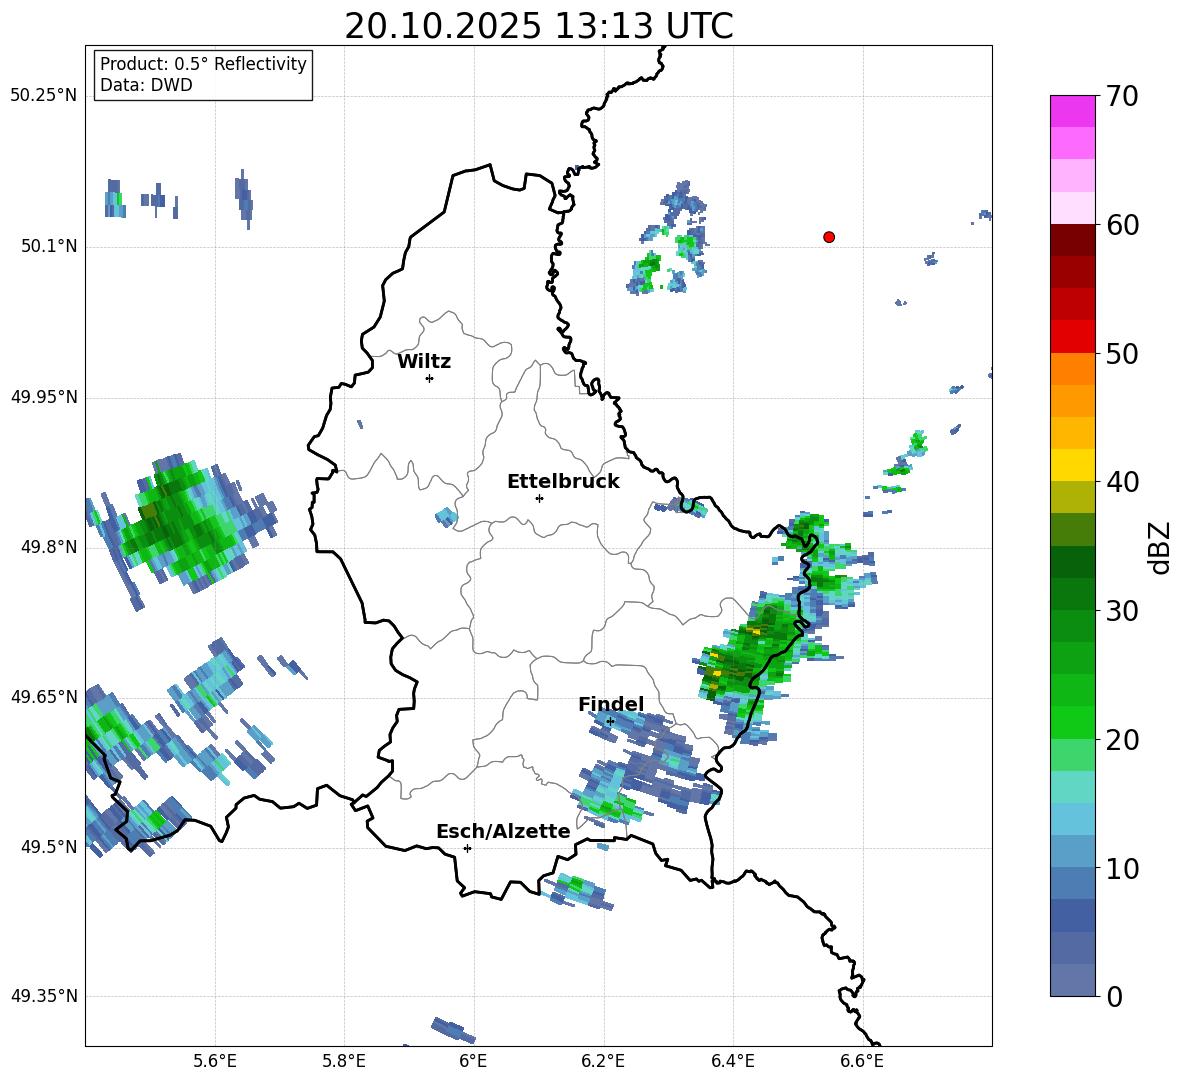Screen dimensions: 1184x1081
Task: Click the red dot marker on the map
Action: 829,237
